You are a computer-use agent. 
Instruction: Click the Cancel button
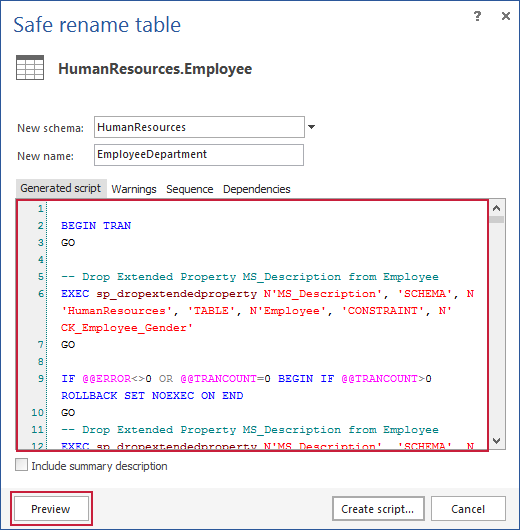[x=468, y=508]
